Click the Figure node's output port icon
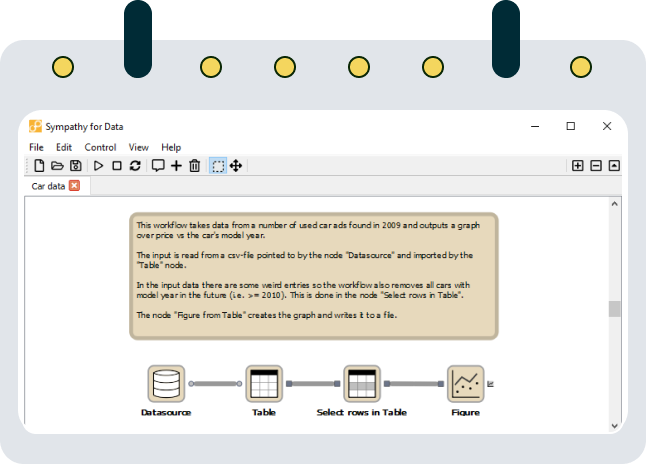The height and width of the screenshot is (464, 646). point(490,384)
